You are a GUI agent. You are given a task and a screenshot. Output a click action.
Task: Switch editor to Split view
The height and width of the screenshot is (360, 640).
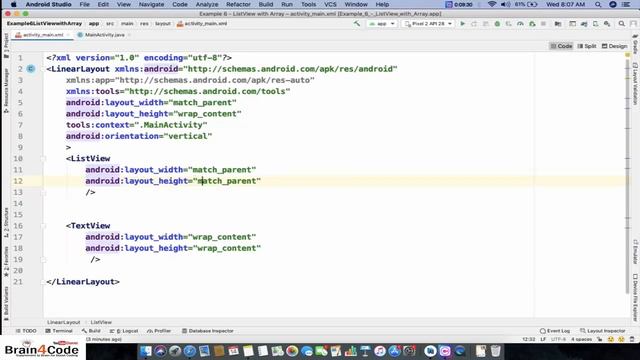[587, 46]
